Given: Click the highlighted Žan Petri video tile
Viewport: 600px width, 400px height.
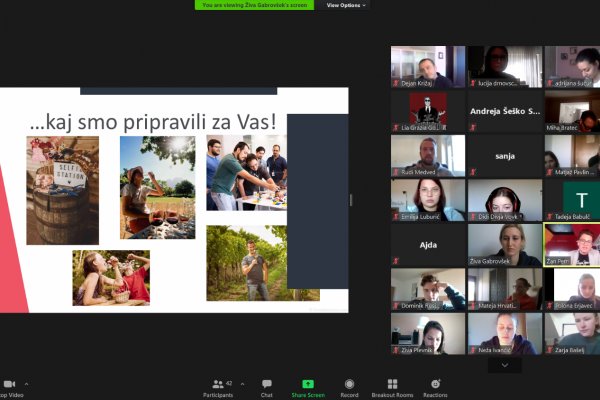Looking at the screenshot, I should click(x=571, y=245).
